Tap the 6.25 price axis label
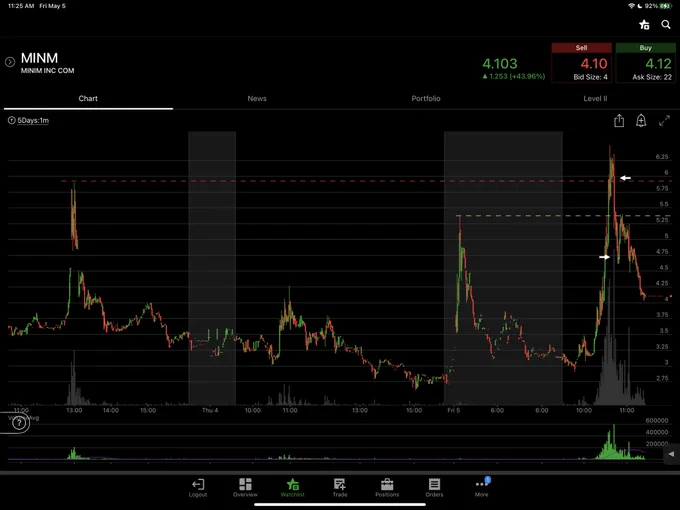This screenshot has height=510, width=680. (x=662, y=157)
